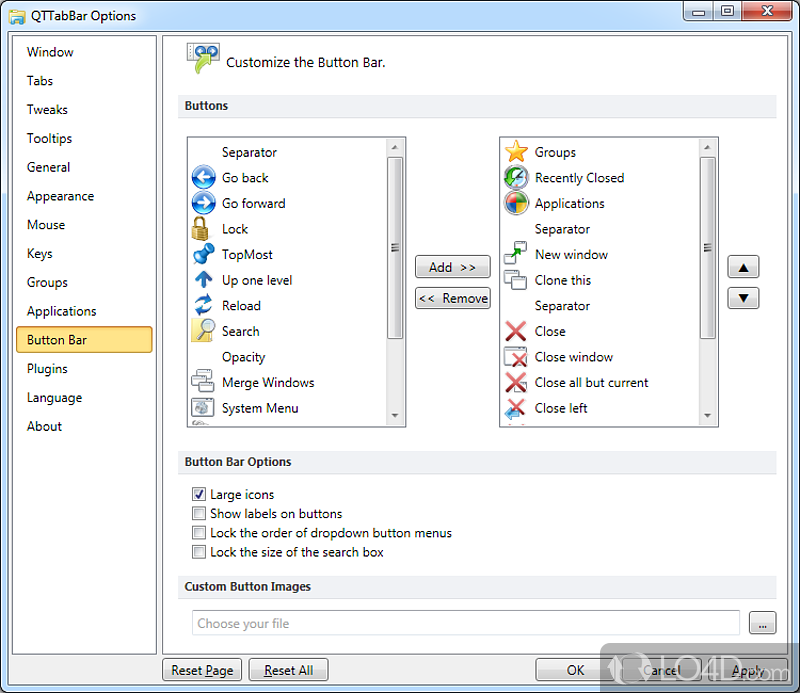Click the red X Close icon
Viewport: 800px width, 693px height.
[x=516, y=331]
